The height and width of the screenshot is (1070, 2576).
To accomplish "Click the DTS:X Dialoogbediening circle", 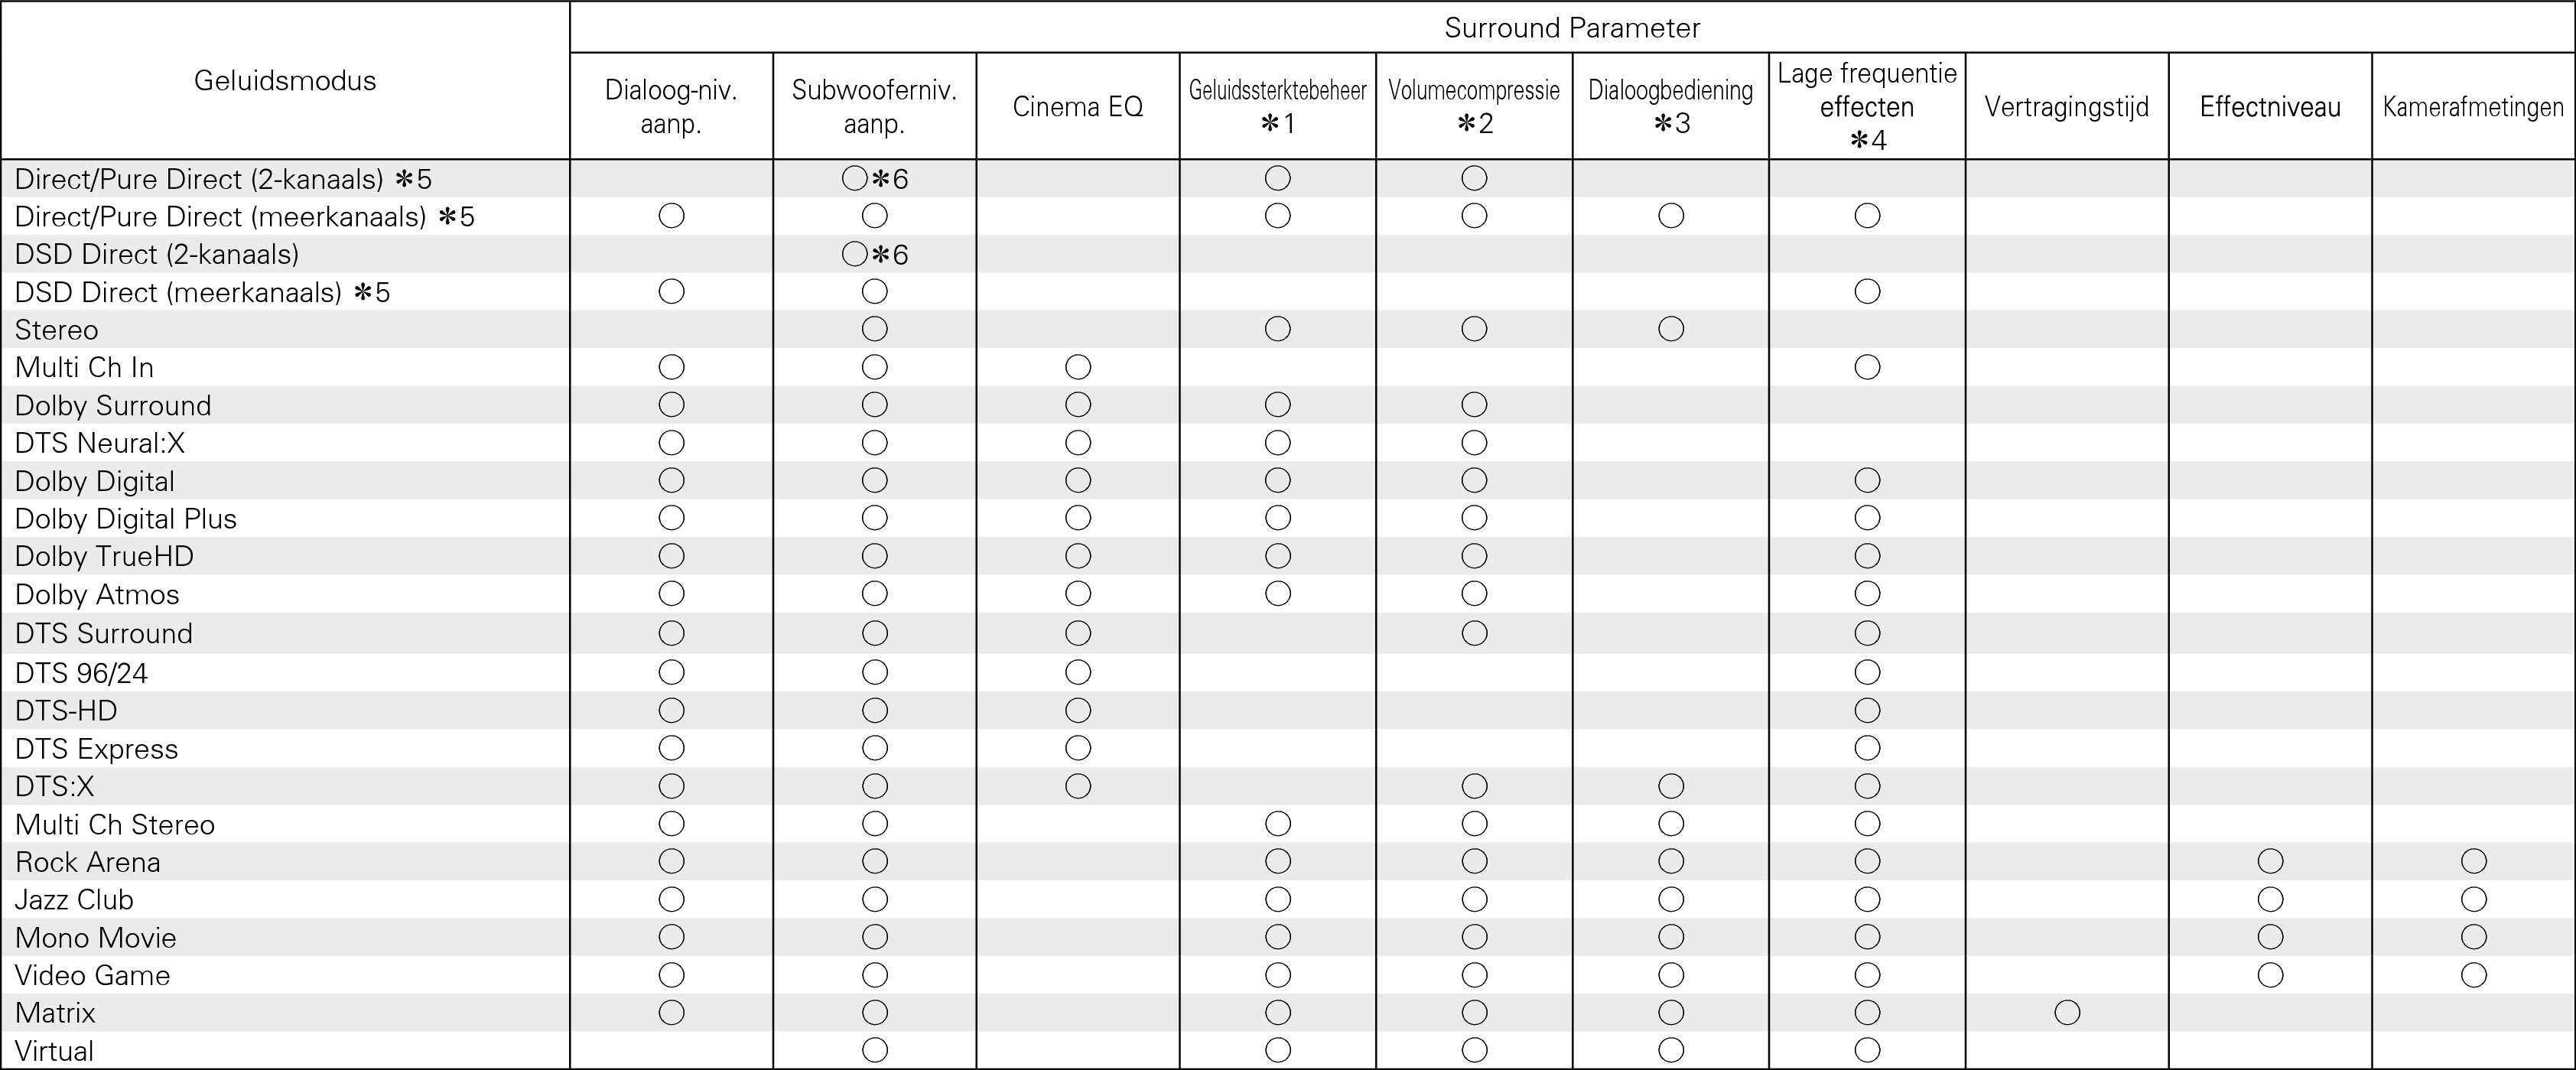I will click(x=1670, y=786).
